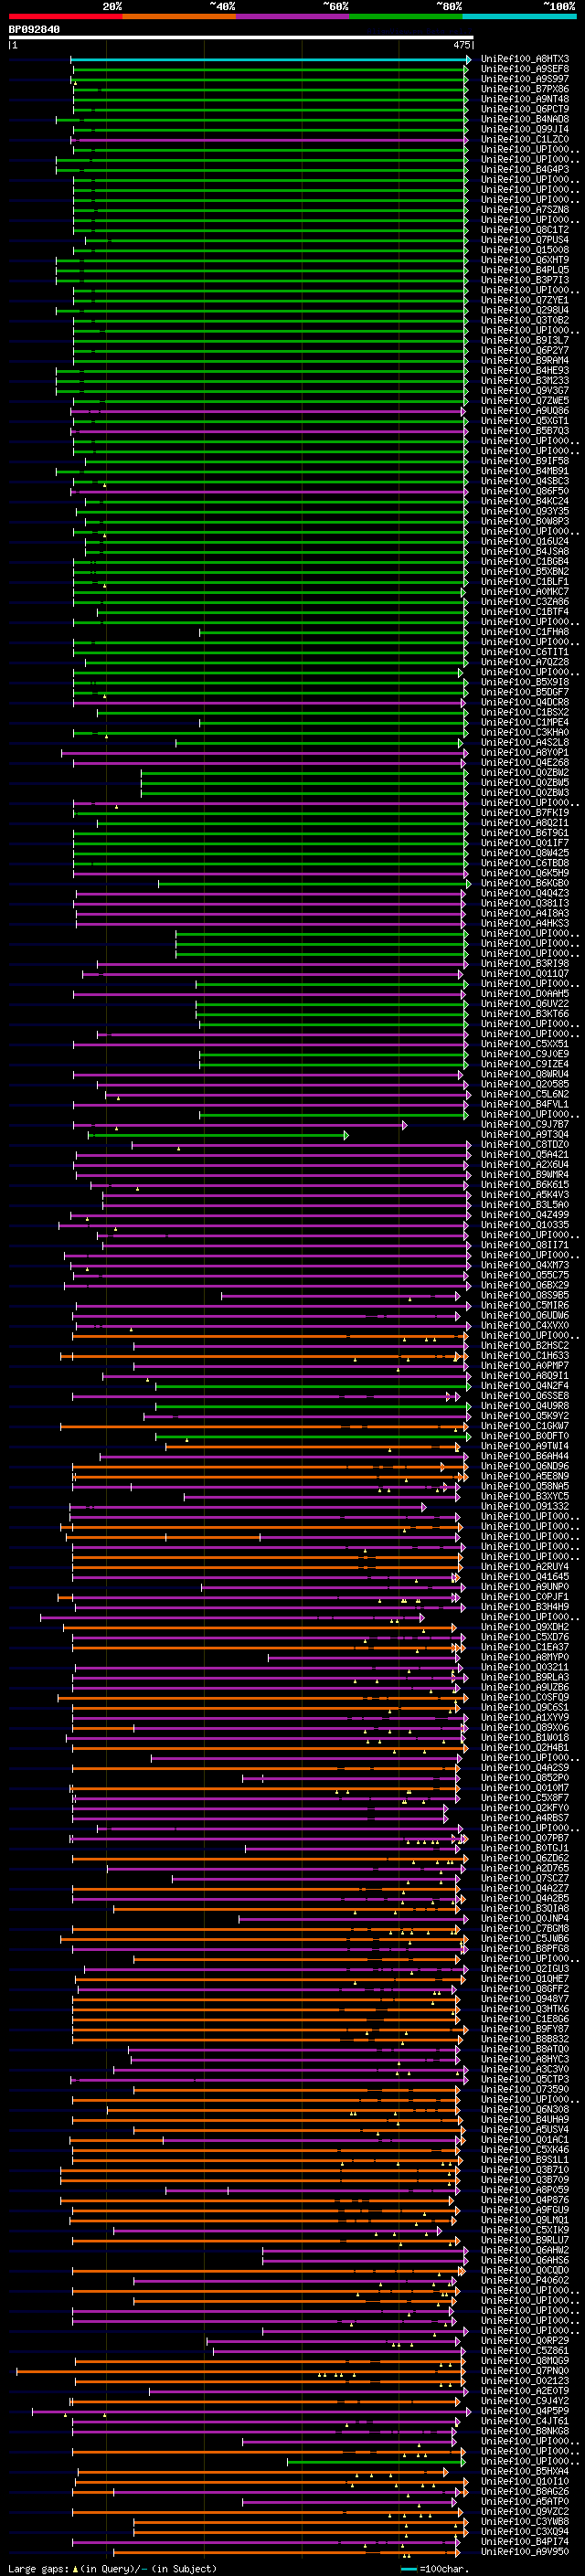Screen dimensions: 585x2576
Task: Open the hit UniRef100_Q4P5P9
Action: tap(525, 2412)
